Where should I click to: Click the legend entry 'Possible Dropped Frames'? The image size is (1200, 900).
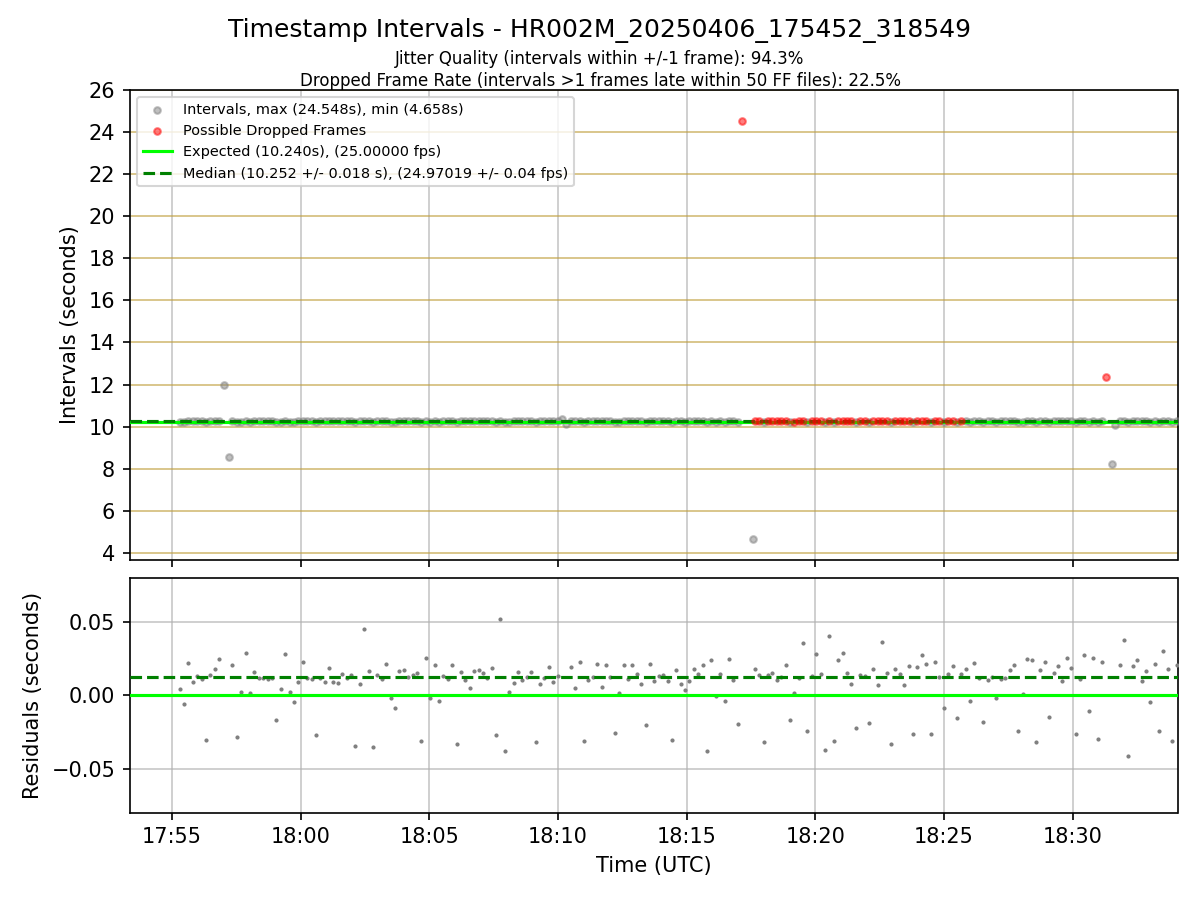(x=274, y=130)
